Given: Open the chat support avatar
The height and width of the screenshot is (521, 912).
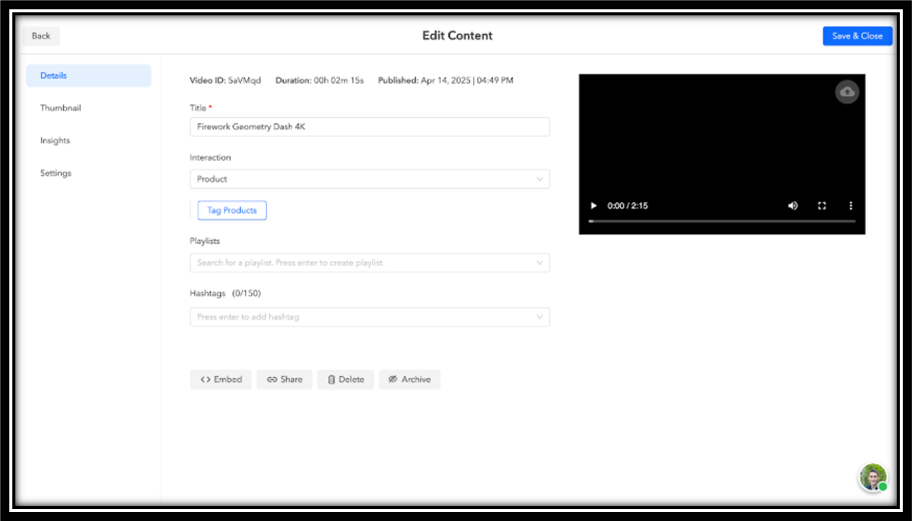Looking at the screenshot, I should 873,477.
